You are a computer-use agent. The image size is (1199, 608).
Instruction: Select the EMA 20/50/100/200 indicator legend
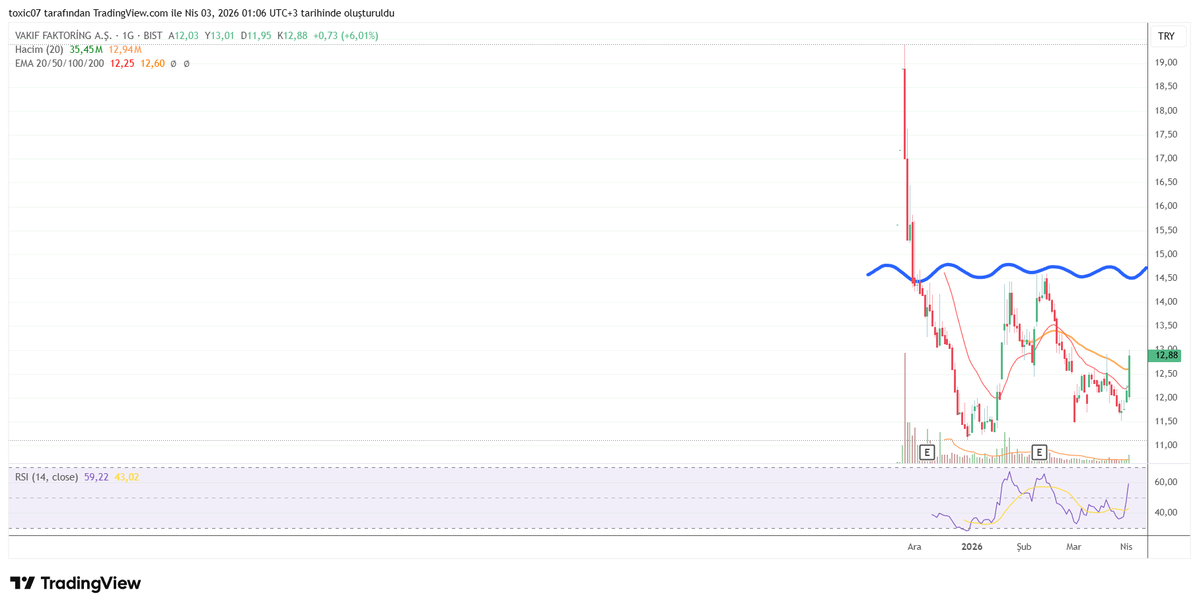(60, 63)
